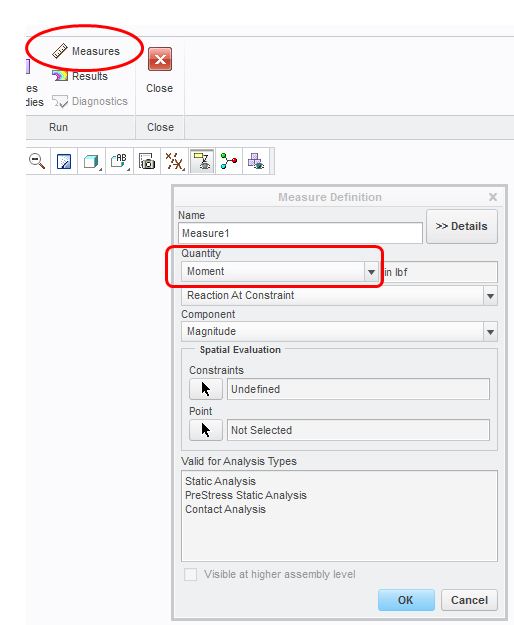Edit the Measure1 name field
Screen dimensions: 514x625
300,233
